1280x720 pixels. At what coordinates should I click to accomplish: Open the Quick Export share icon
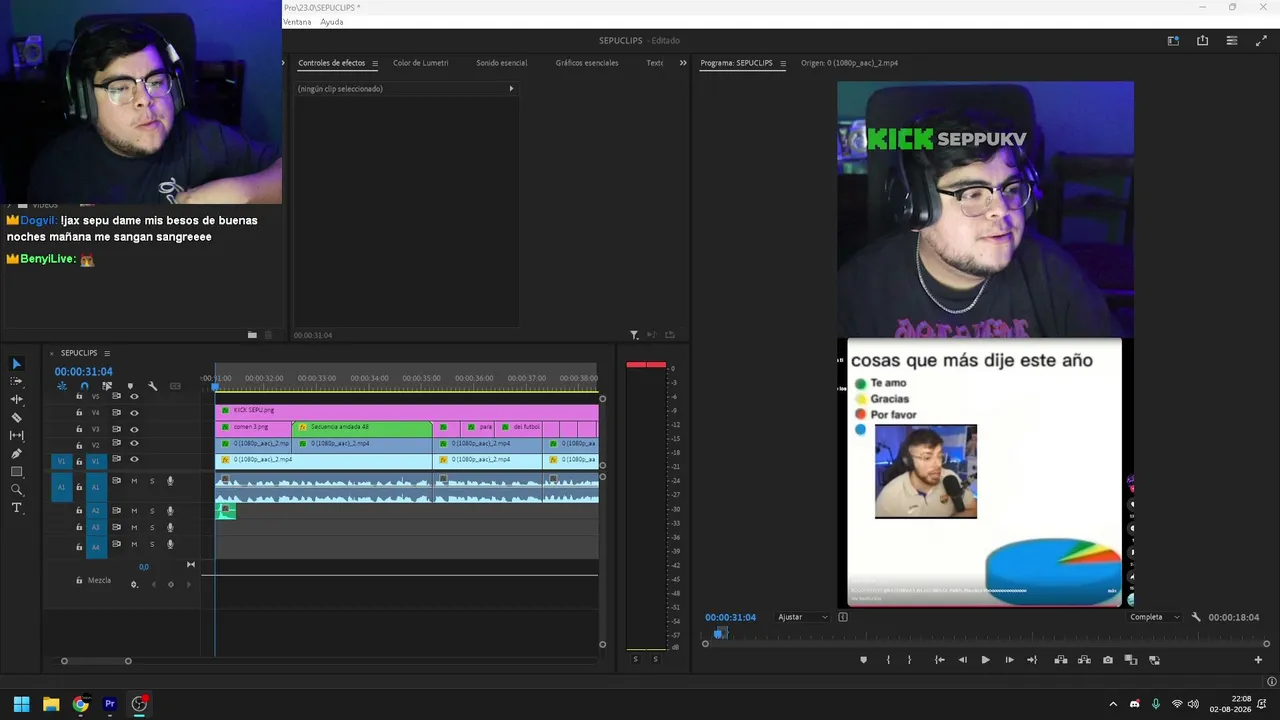[x=1202, y=41]
